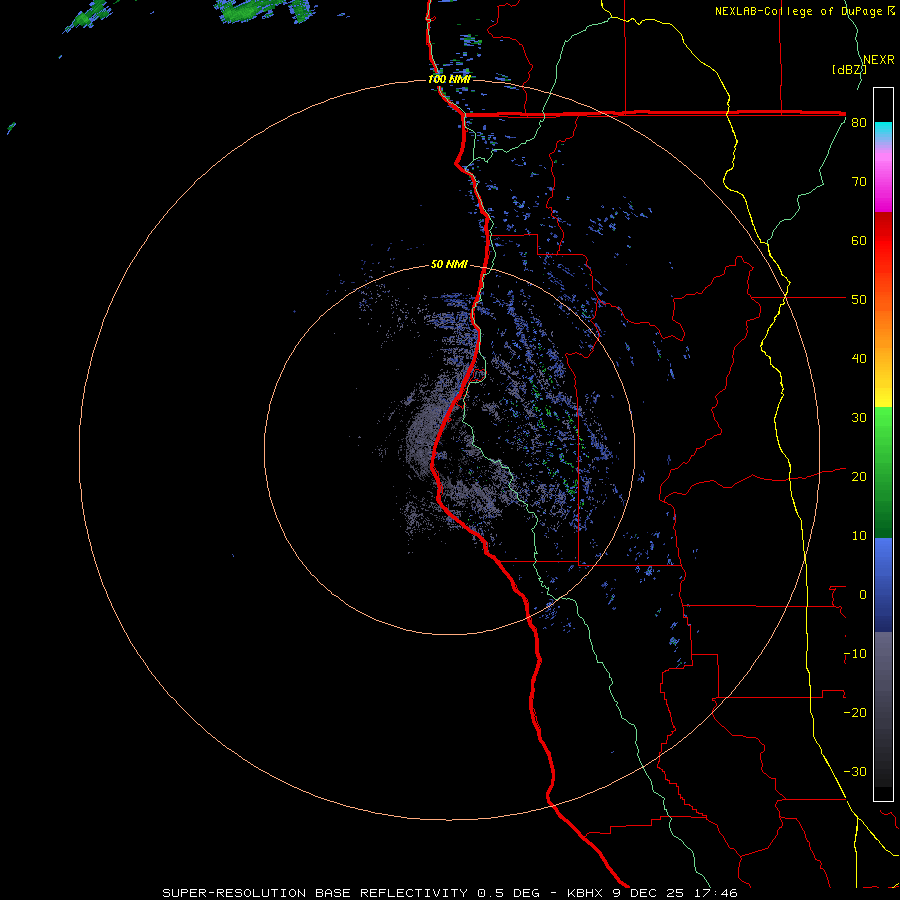Image resolution: width=900 pixels, height=900 pixels.
Task: Click "0.5 DEG" elevation angle in caption
Action: pyautogui.click(x=509, y=893)
